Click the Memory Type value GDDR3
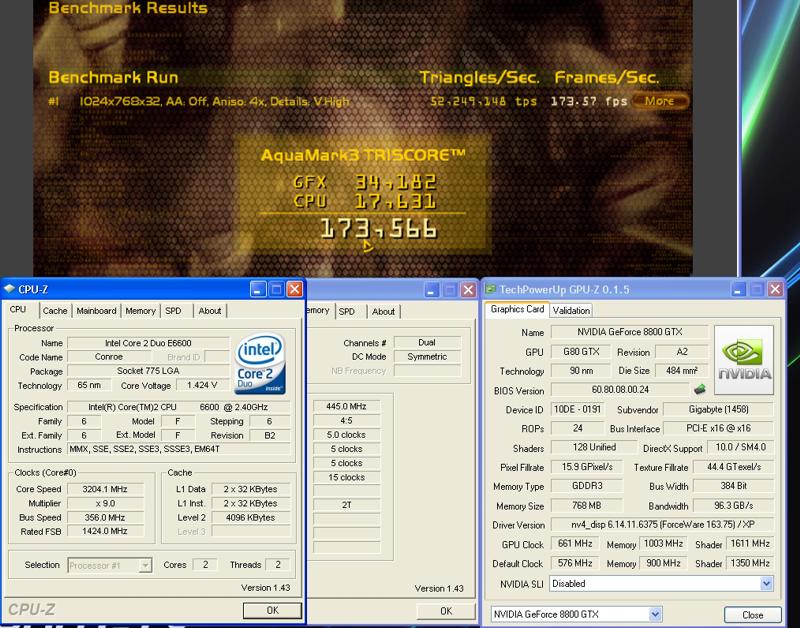The width and height of the screenshot is (800, 628). point(587,486)
